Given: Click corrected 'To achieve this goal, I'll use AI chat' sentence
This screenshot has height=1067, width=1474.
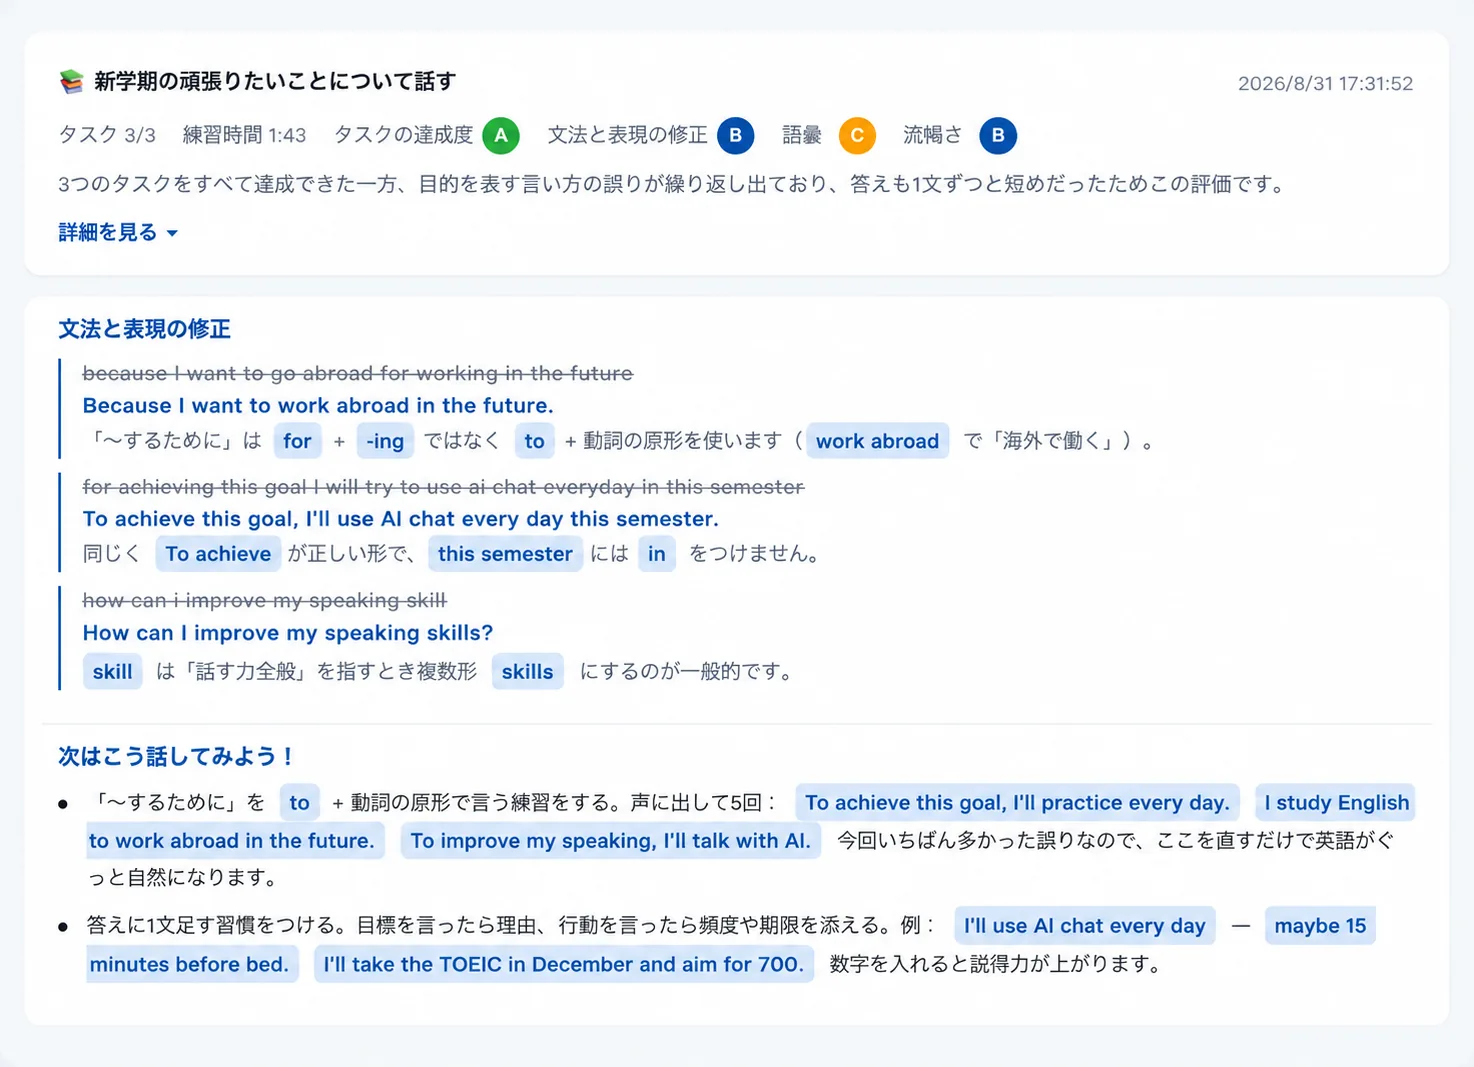Looking at the screenshot, I should click(x=400, y=518).
